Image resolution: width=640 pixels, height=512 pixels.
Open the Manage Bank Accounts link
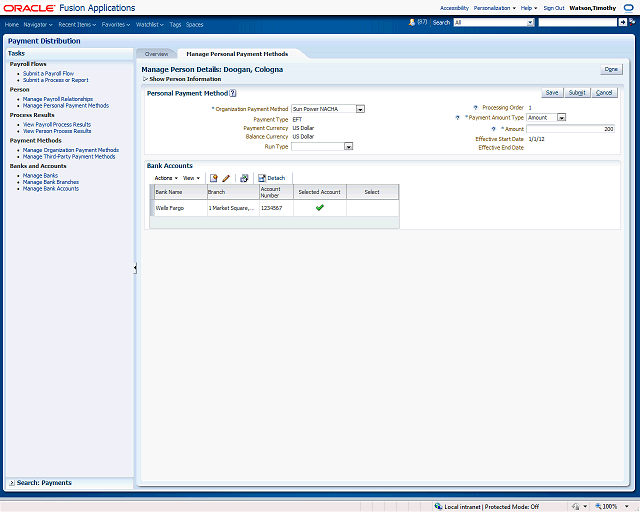point(51,188)
